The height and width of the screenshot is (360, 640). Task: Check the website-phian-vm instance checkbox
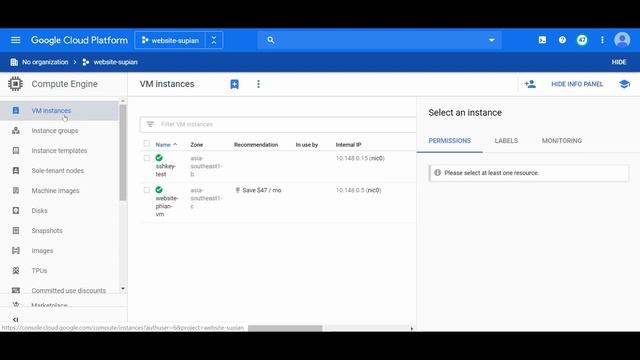pos(147,190)
